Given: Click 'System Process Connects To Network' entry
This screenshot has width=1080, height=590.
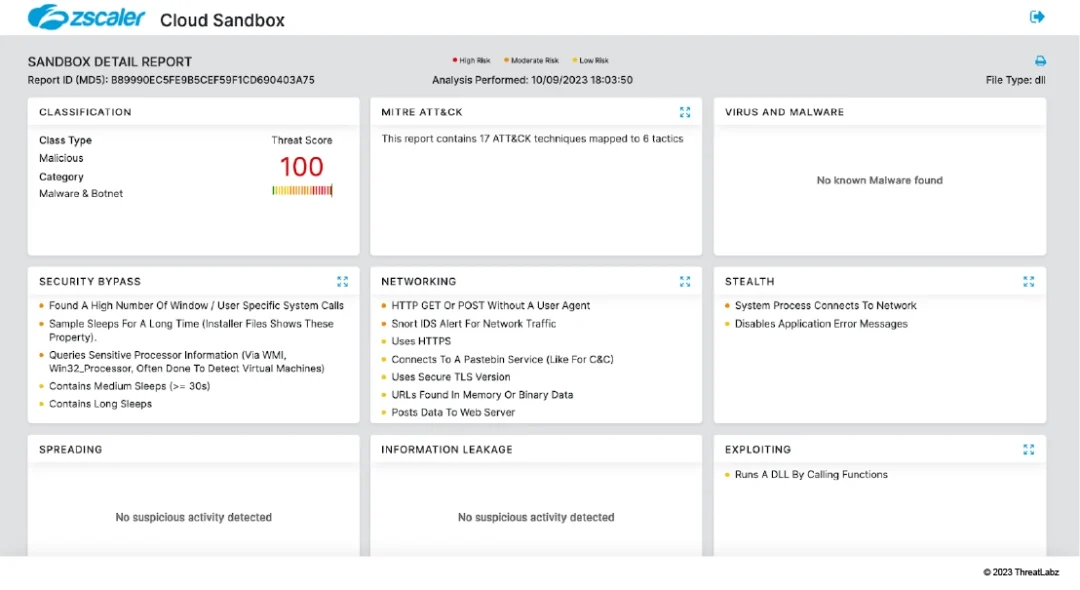Looking at the screenshot, I should point(825,306).
